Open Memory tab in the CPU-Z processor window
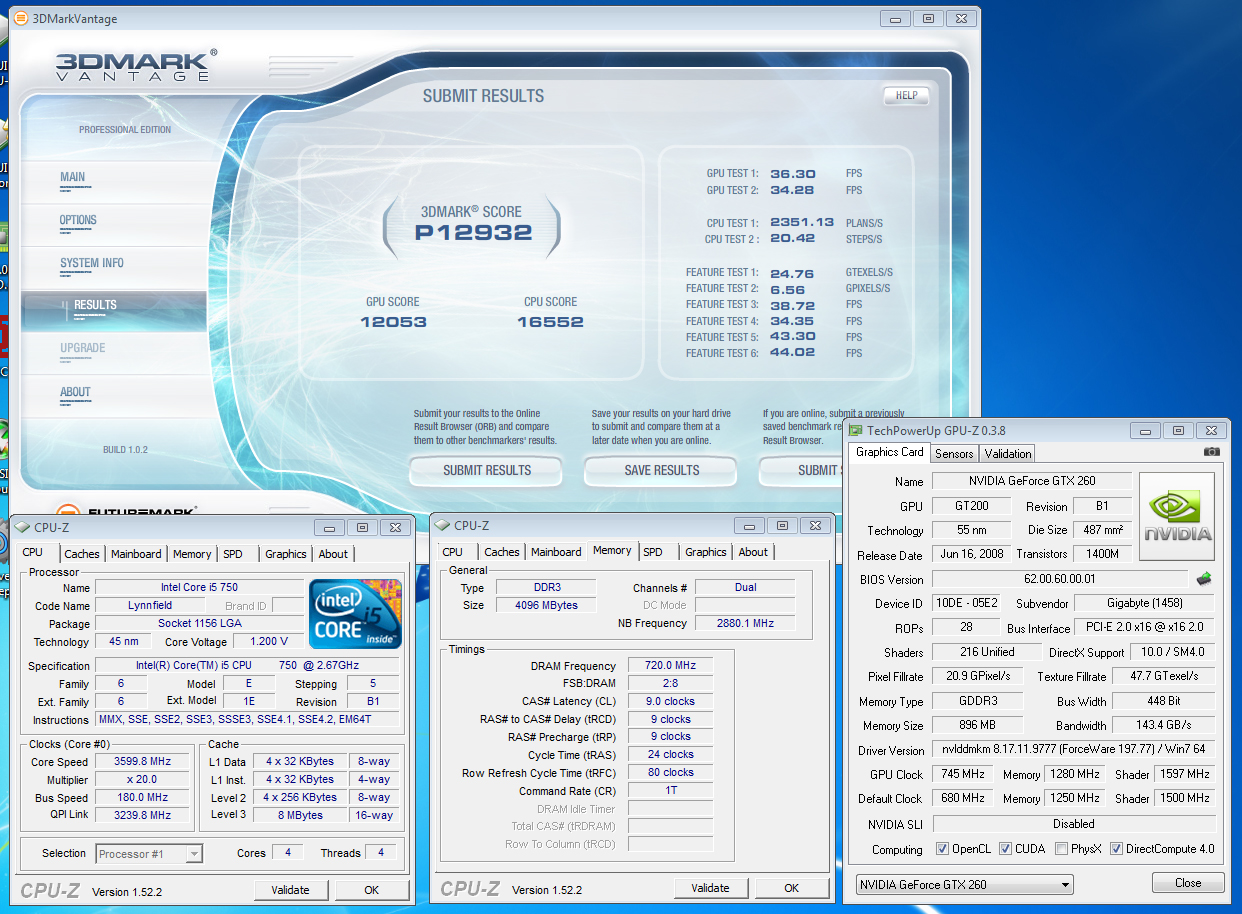This screenshot has height=914, width=1242. coord(192,554)
